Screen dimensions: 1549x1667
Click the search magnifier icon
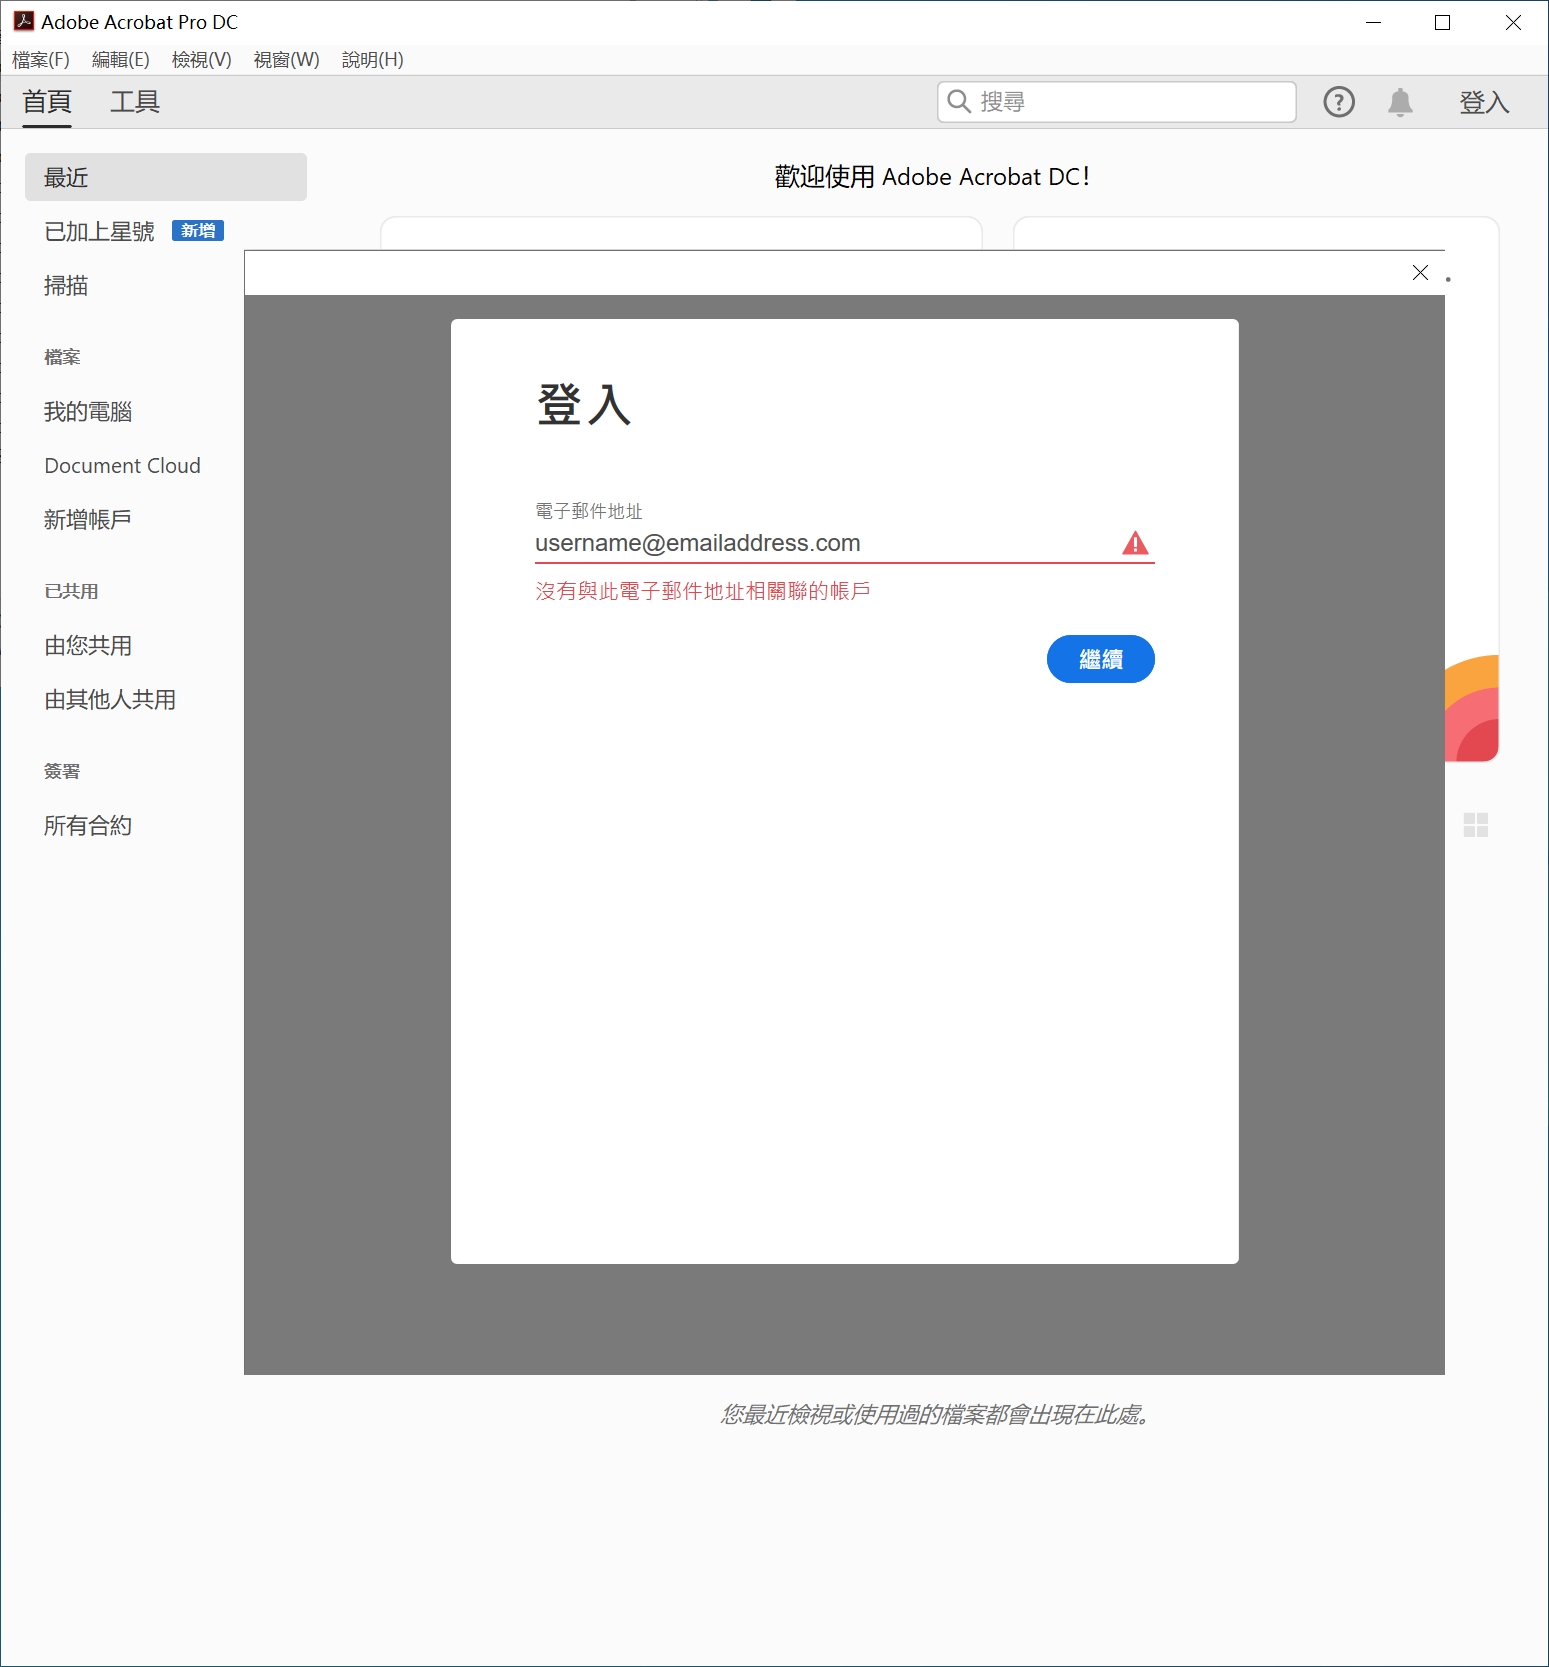pos(959,102)
